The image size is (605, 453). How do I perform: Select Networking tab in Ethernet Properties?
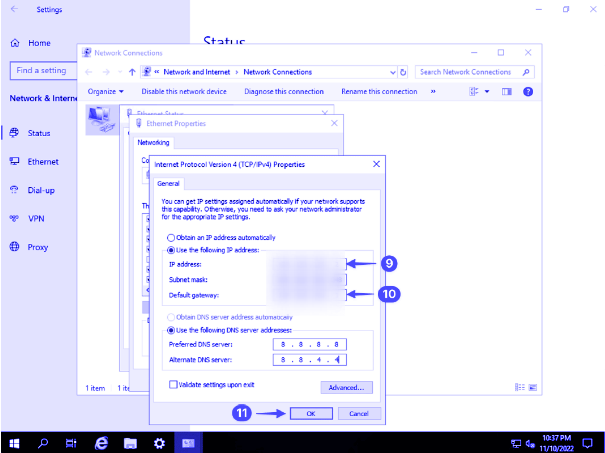pyautogui.click(x=153, y=142)
